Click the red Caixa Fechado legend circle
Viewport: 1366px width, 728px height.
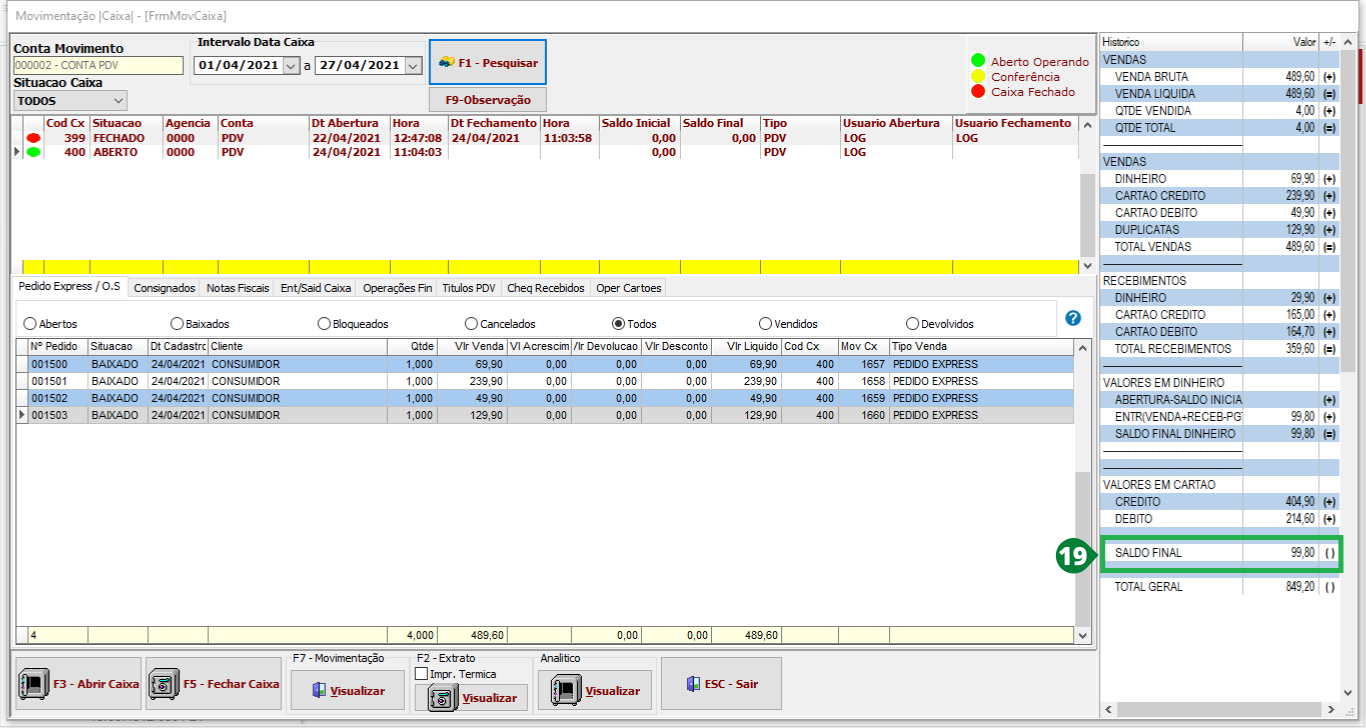coord(979,91)
